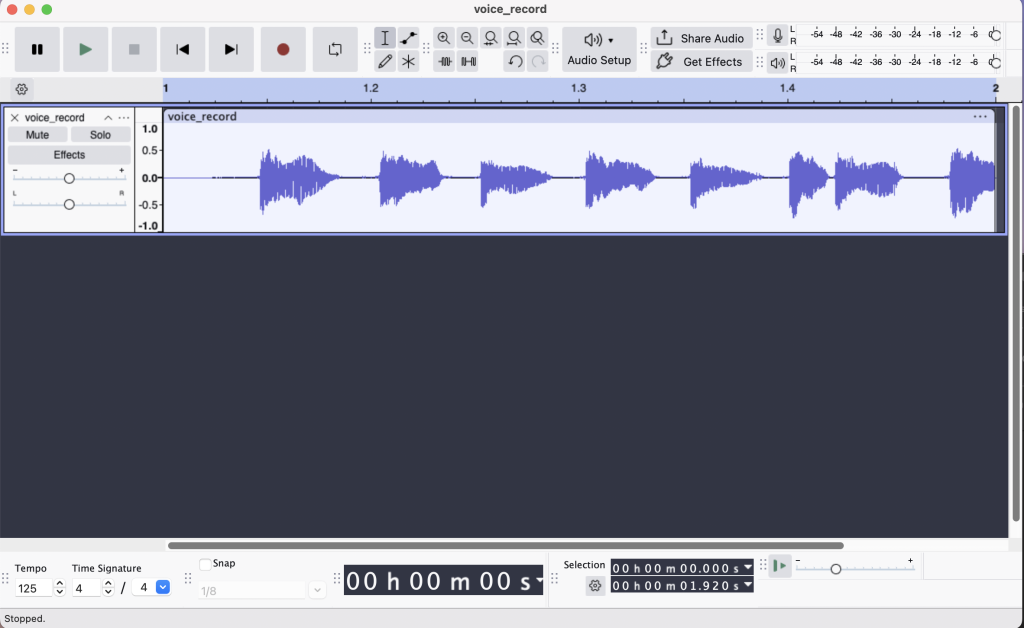Image resolution: width=1024 pixels, height=628 pixels.
Task: Collapse the voice_record track with chevron
Action: point(108,118)
